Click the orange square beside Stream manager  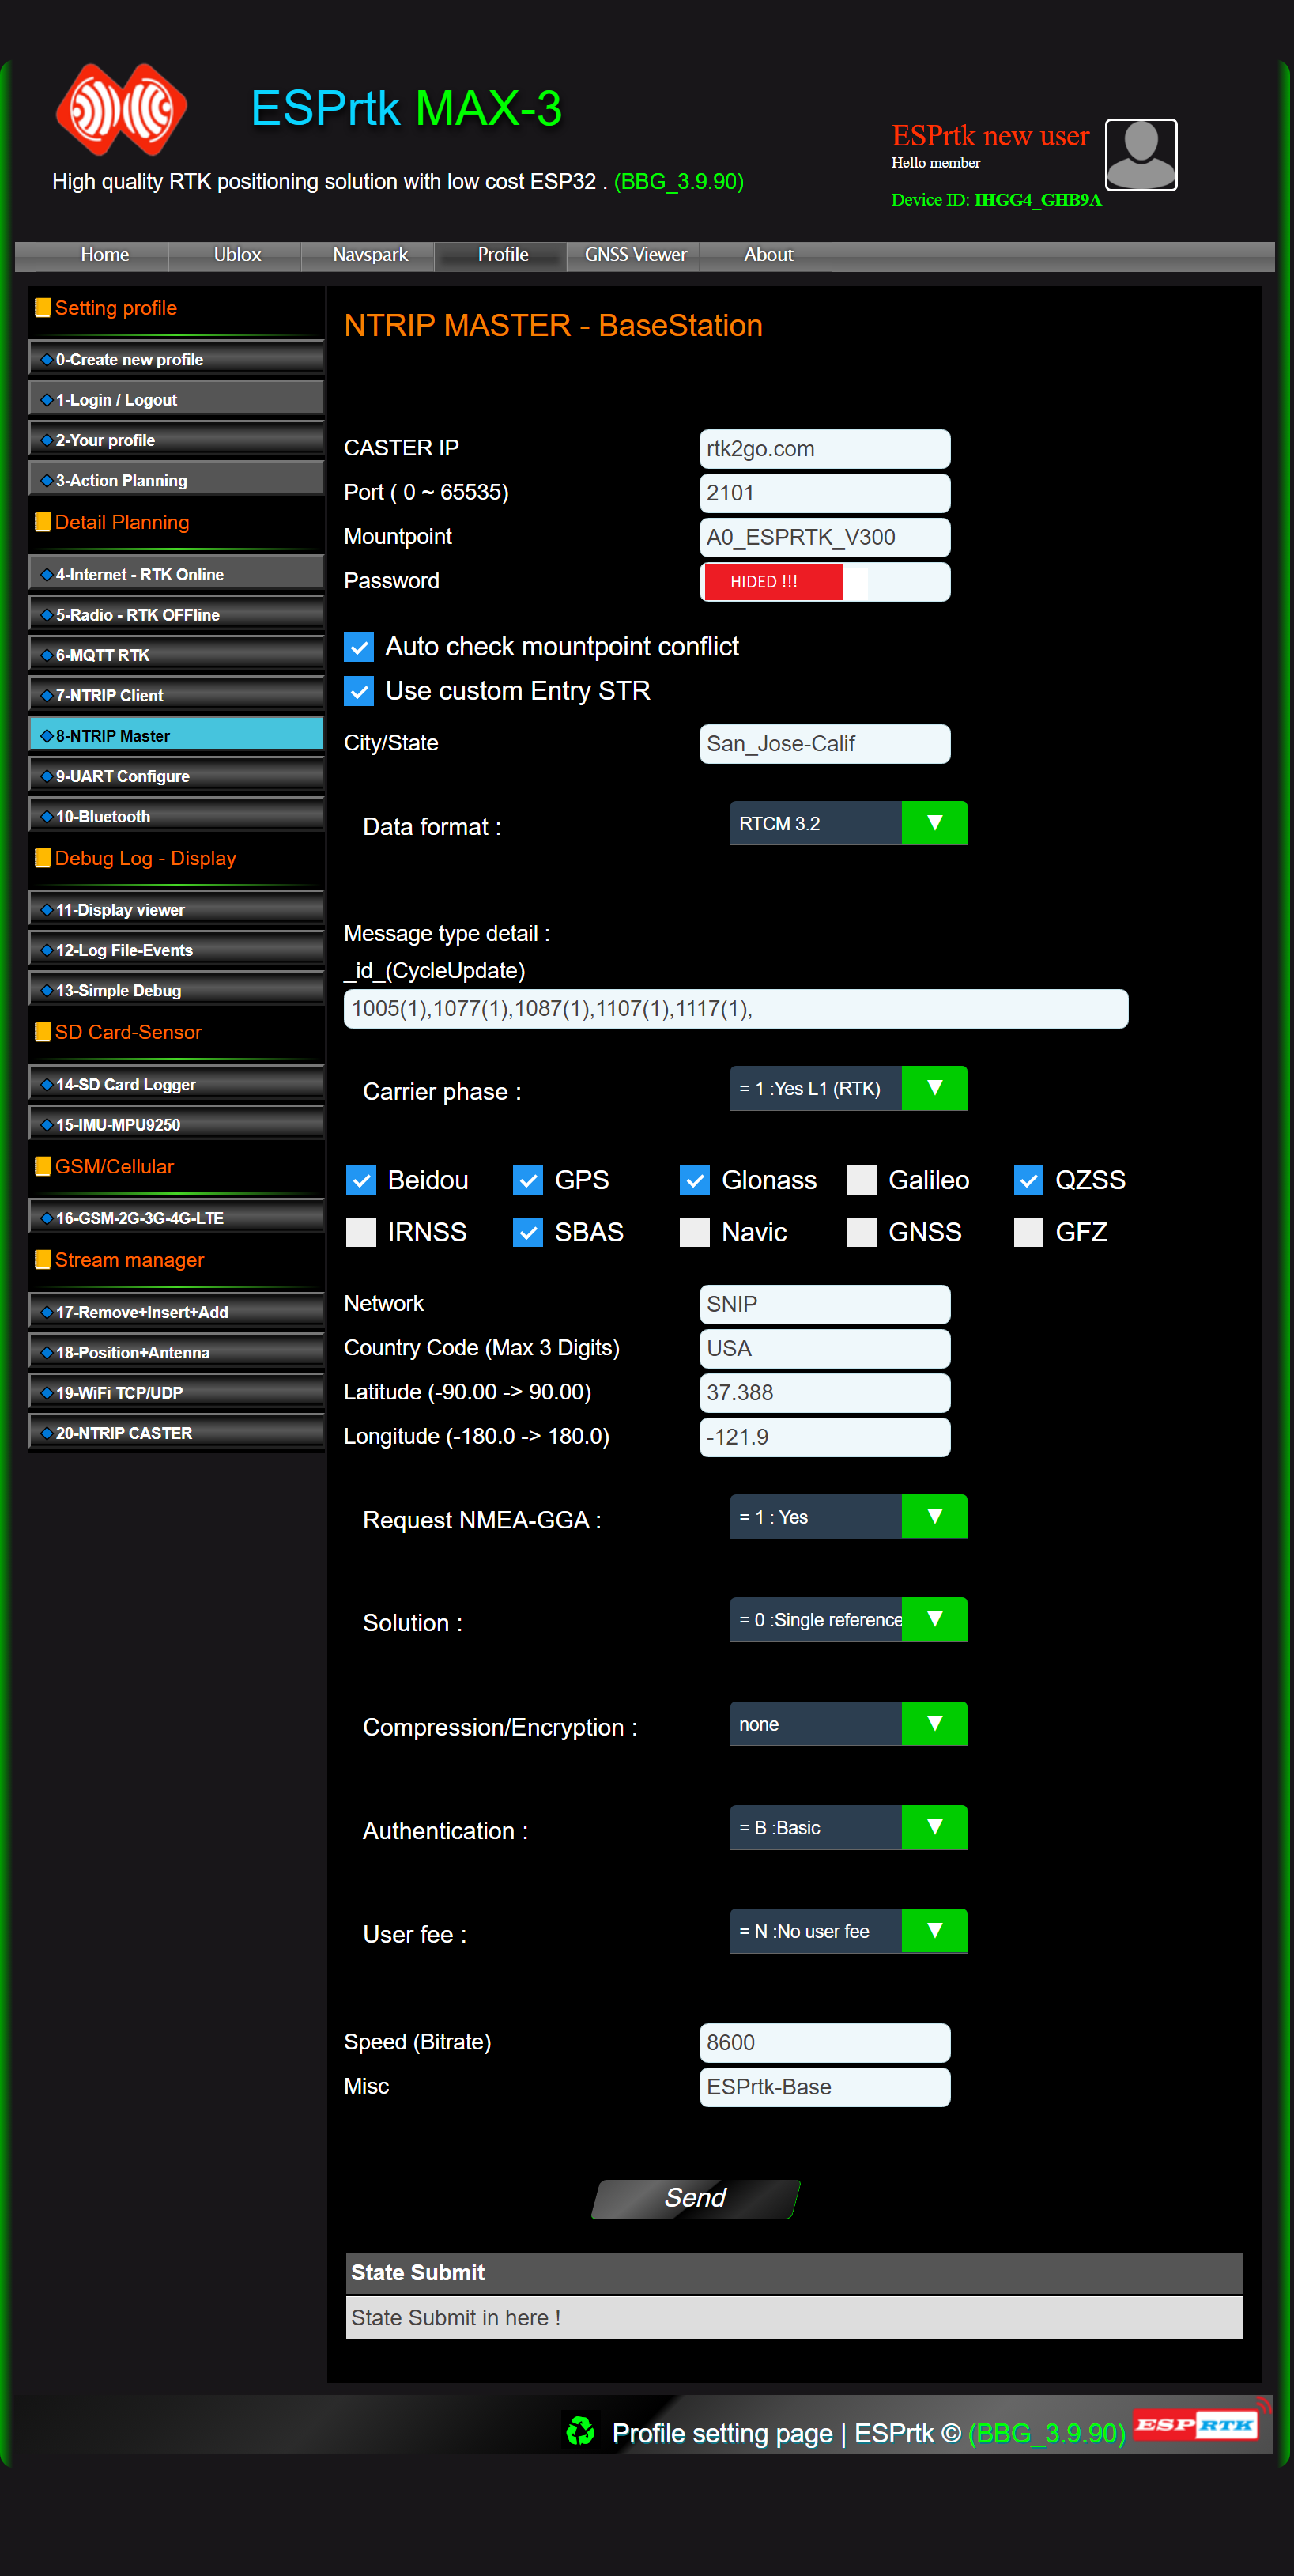43,1260
